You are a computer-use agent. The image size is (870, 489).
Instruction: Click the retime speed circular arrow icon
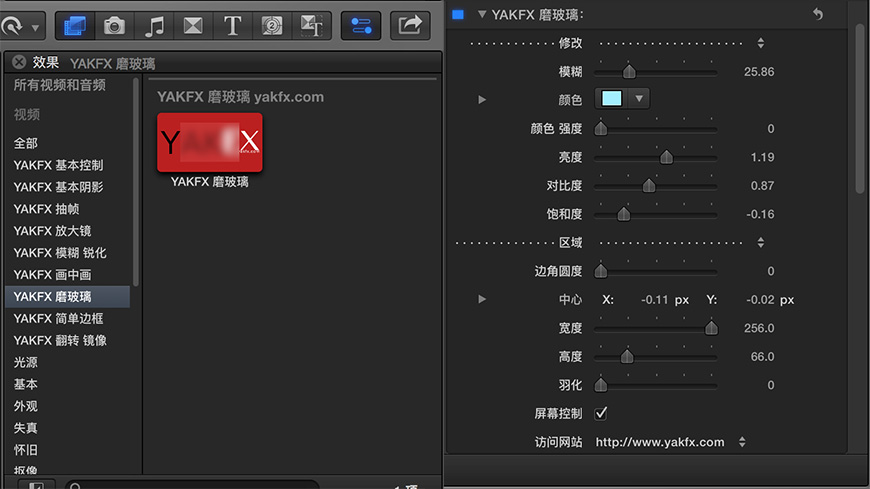(12, 26)
